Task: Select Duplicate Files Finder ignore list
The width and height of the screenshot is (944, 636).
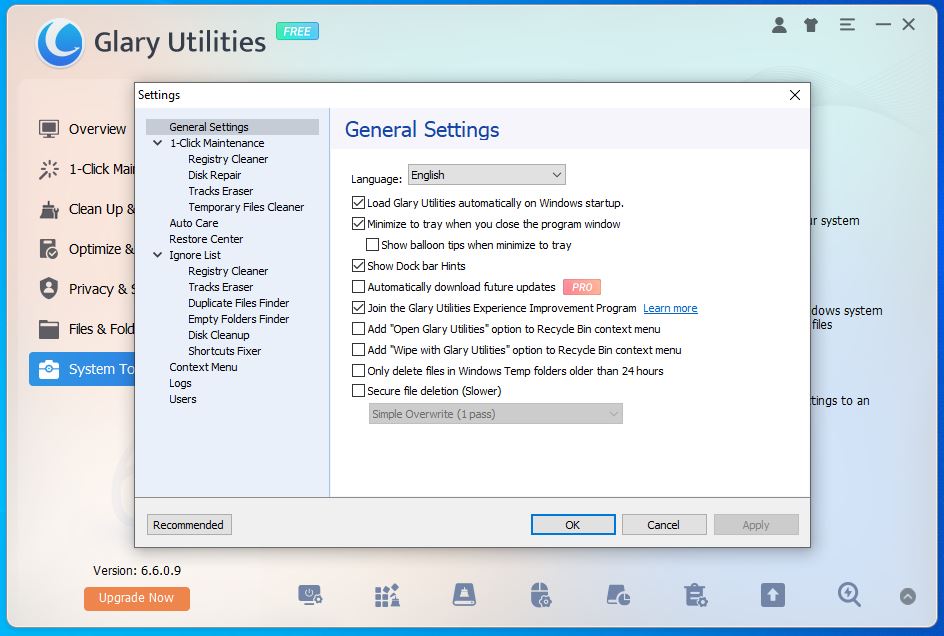Action: (x=238, y=303)
